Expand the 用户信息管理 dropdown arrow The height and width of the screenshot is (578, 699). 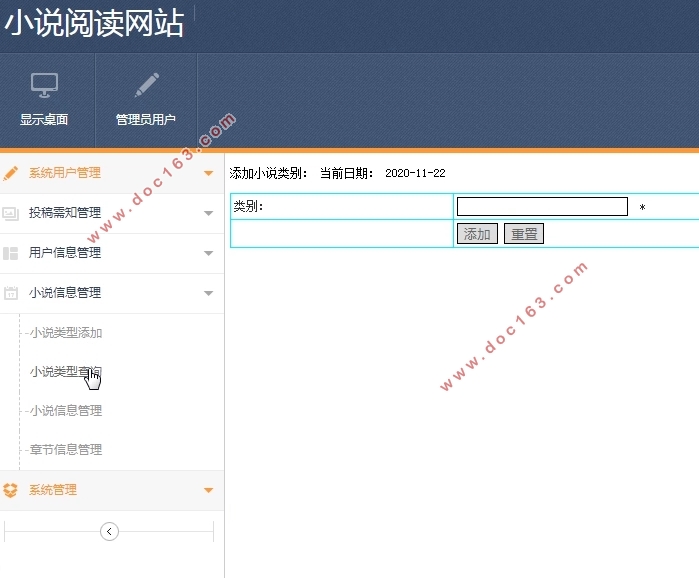tap(208, 253)
